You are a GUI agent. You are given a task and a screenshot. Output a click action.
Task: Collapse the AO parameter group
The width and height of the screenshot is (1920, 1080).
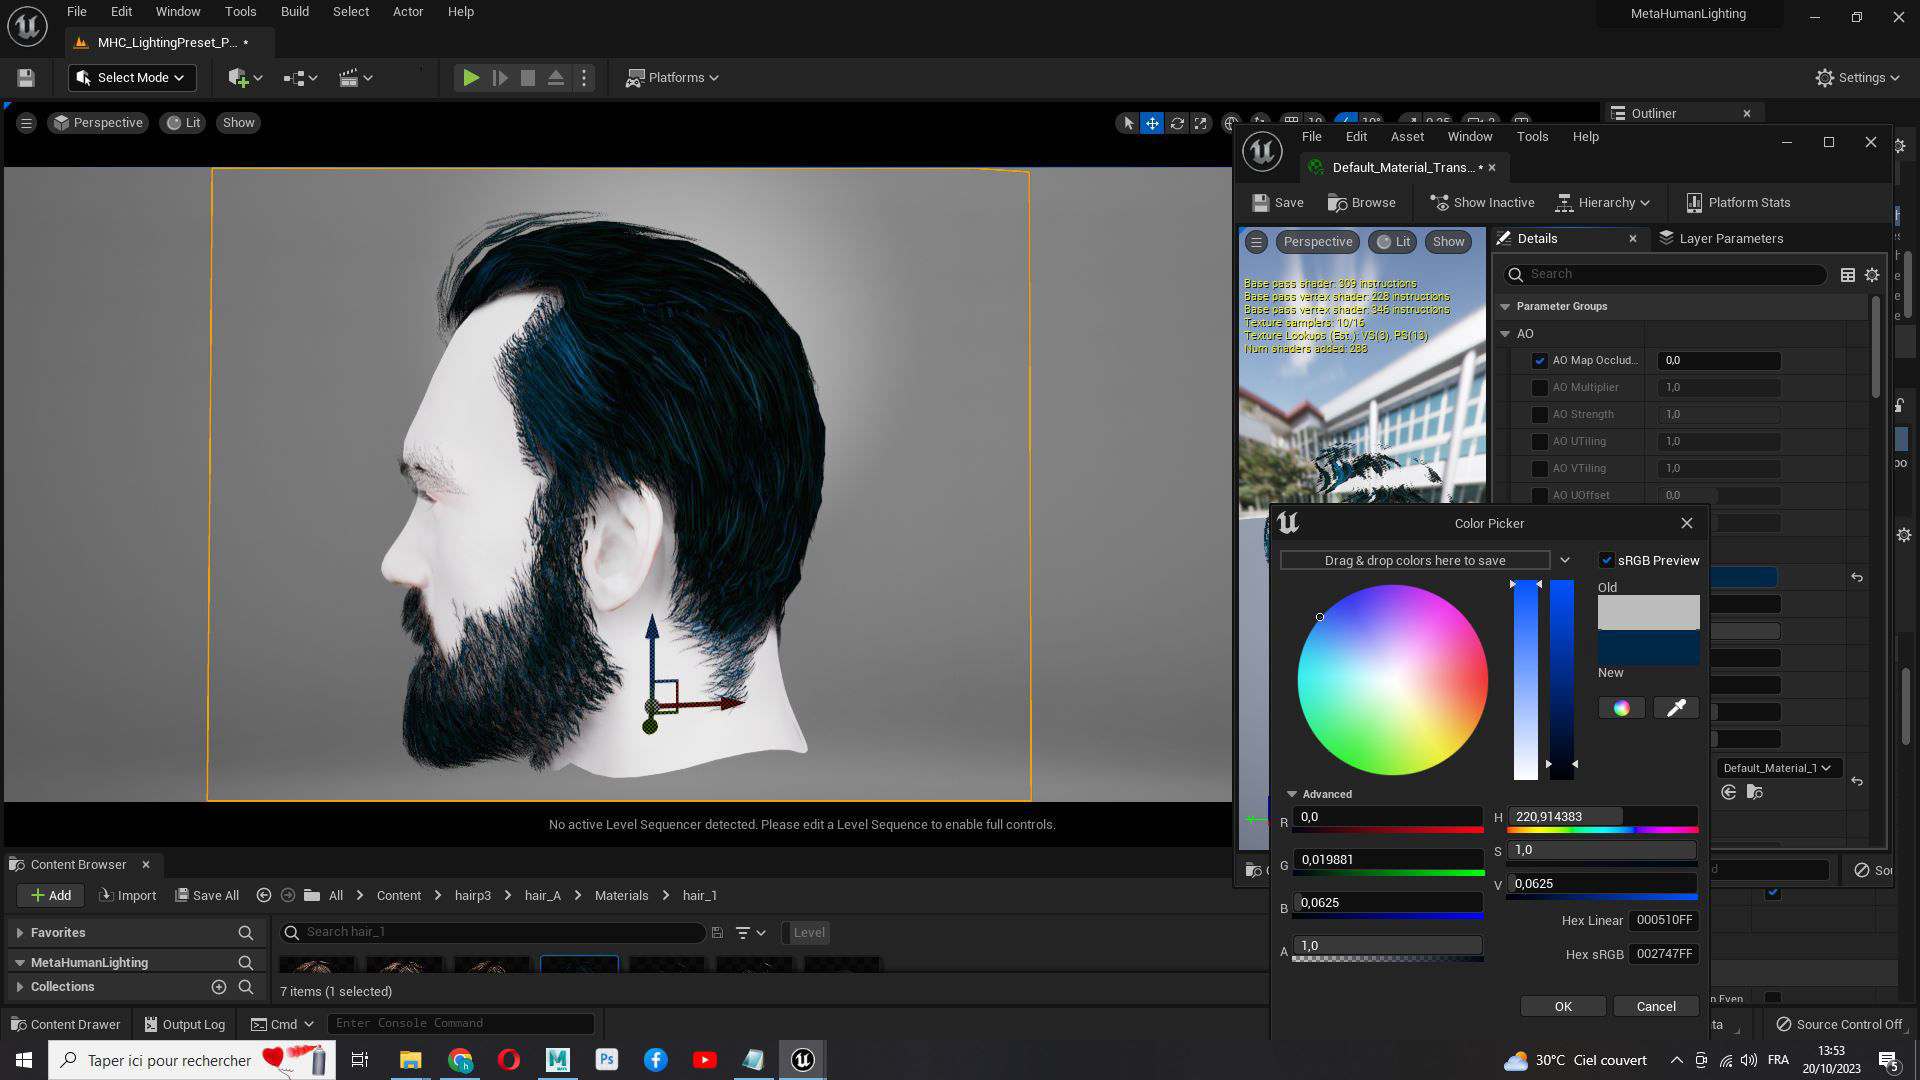click(x=1505, y=334)
